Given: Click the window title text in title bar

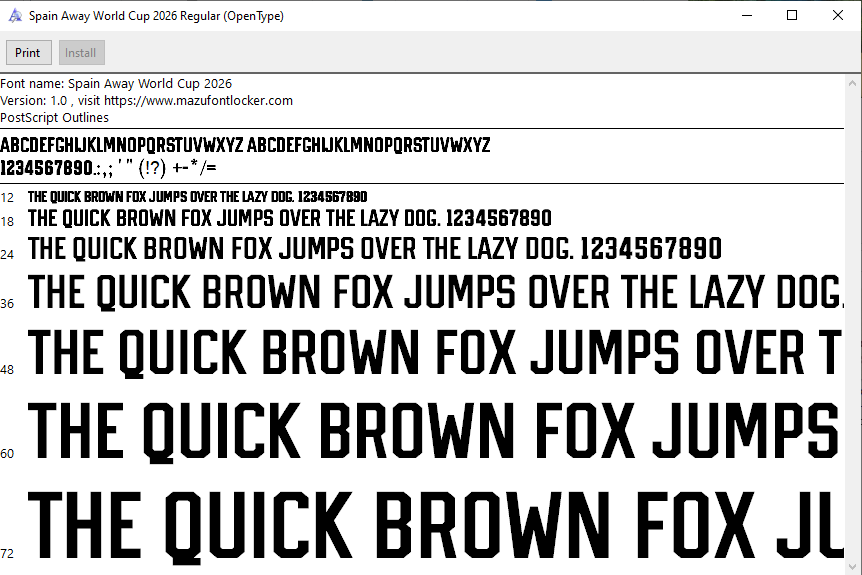Looking at the screenshot, I should [x=156, y=16].
